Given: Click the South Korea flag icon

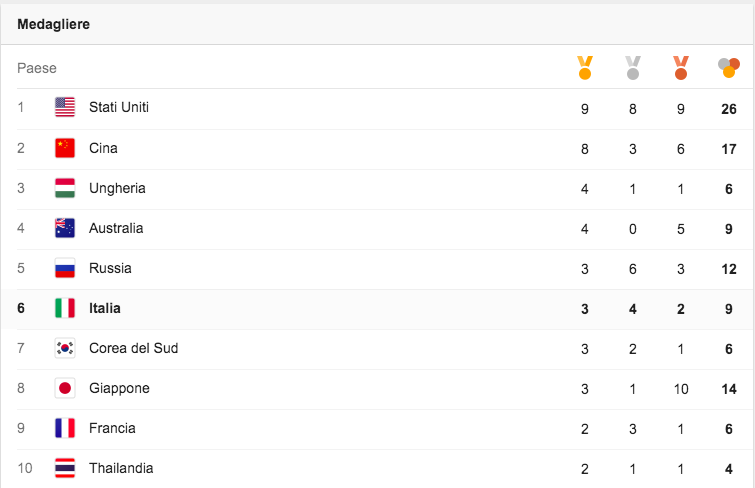Looking at the screenshot, I should tap(65, 348).
